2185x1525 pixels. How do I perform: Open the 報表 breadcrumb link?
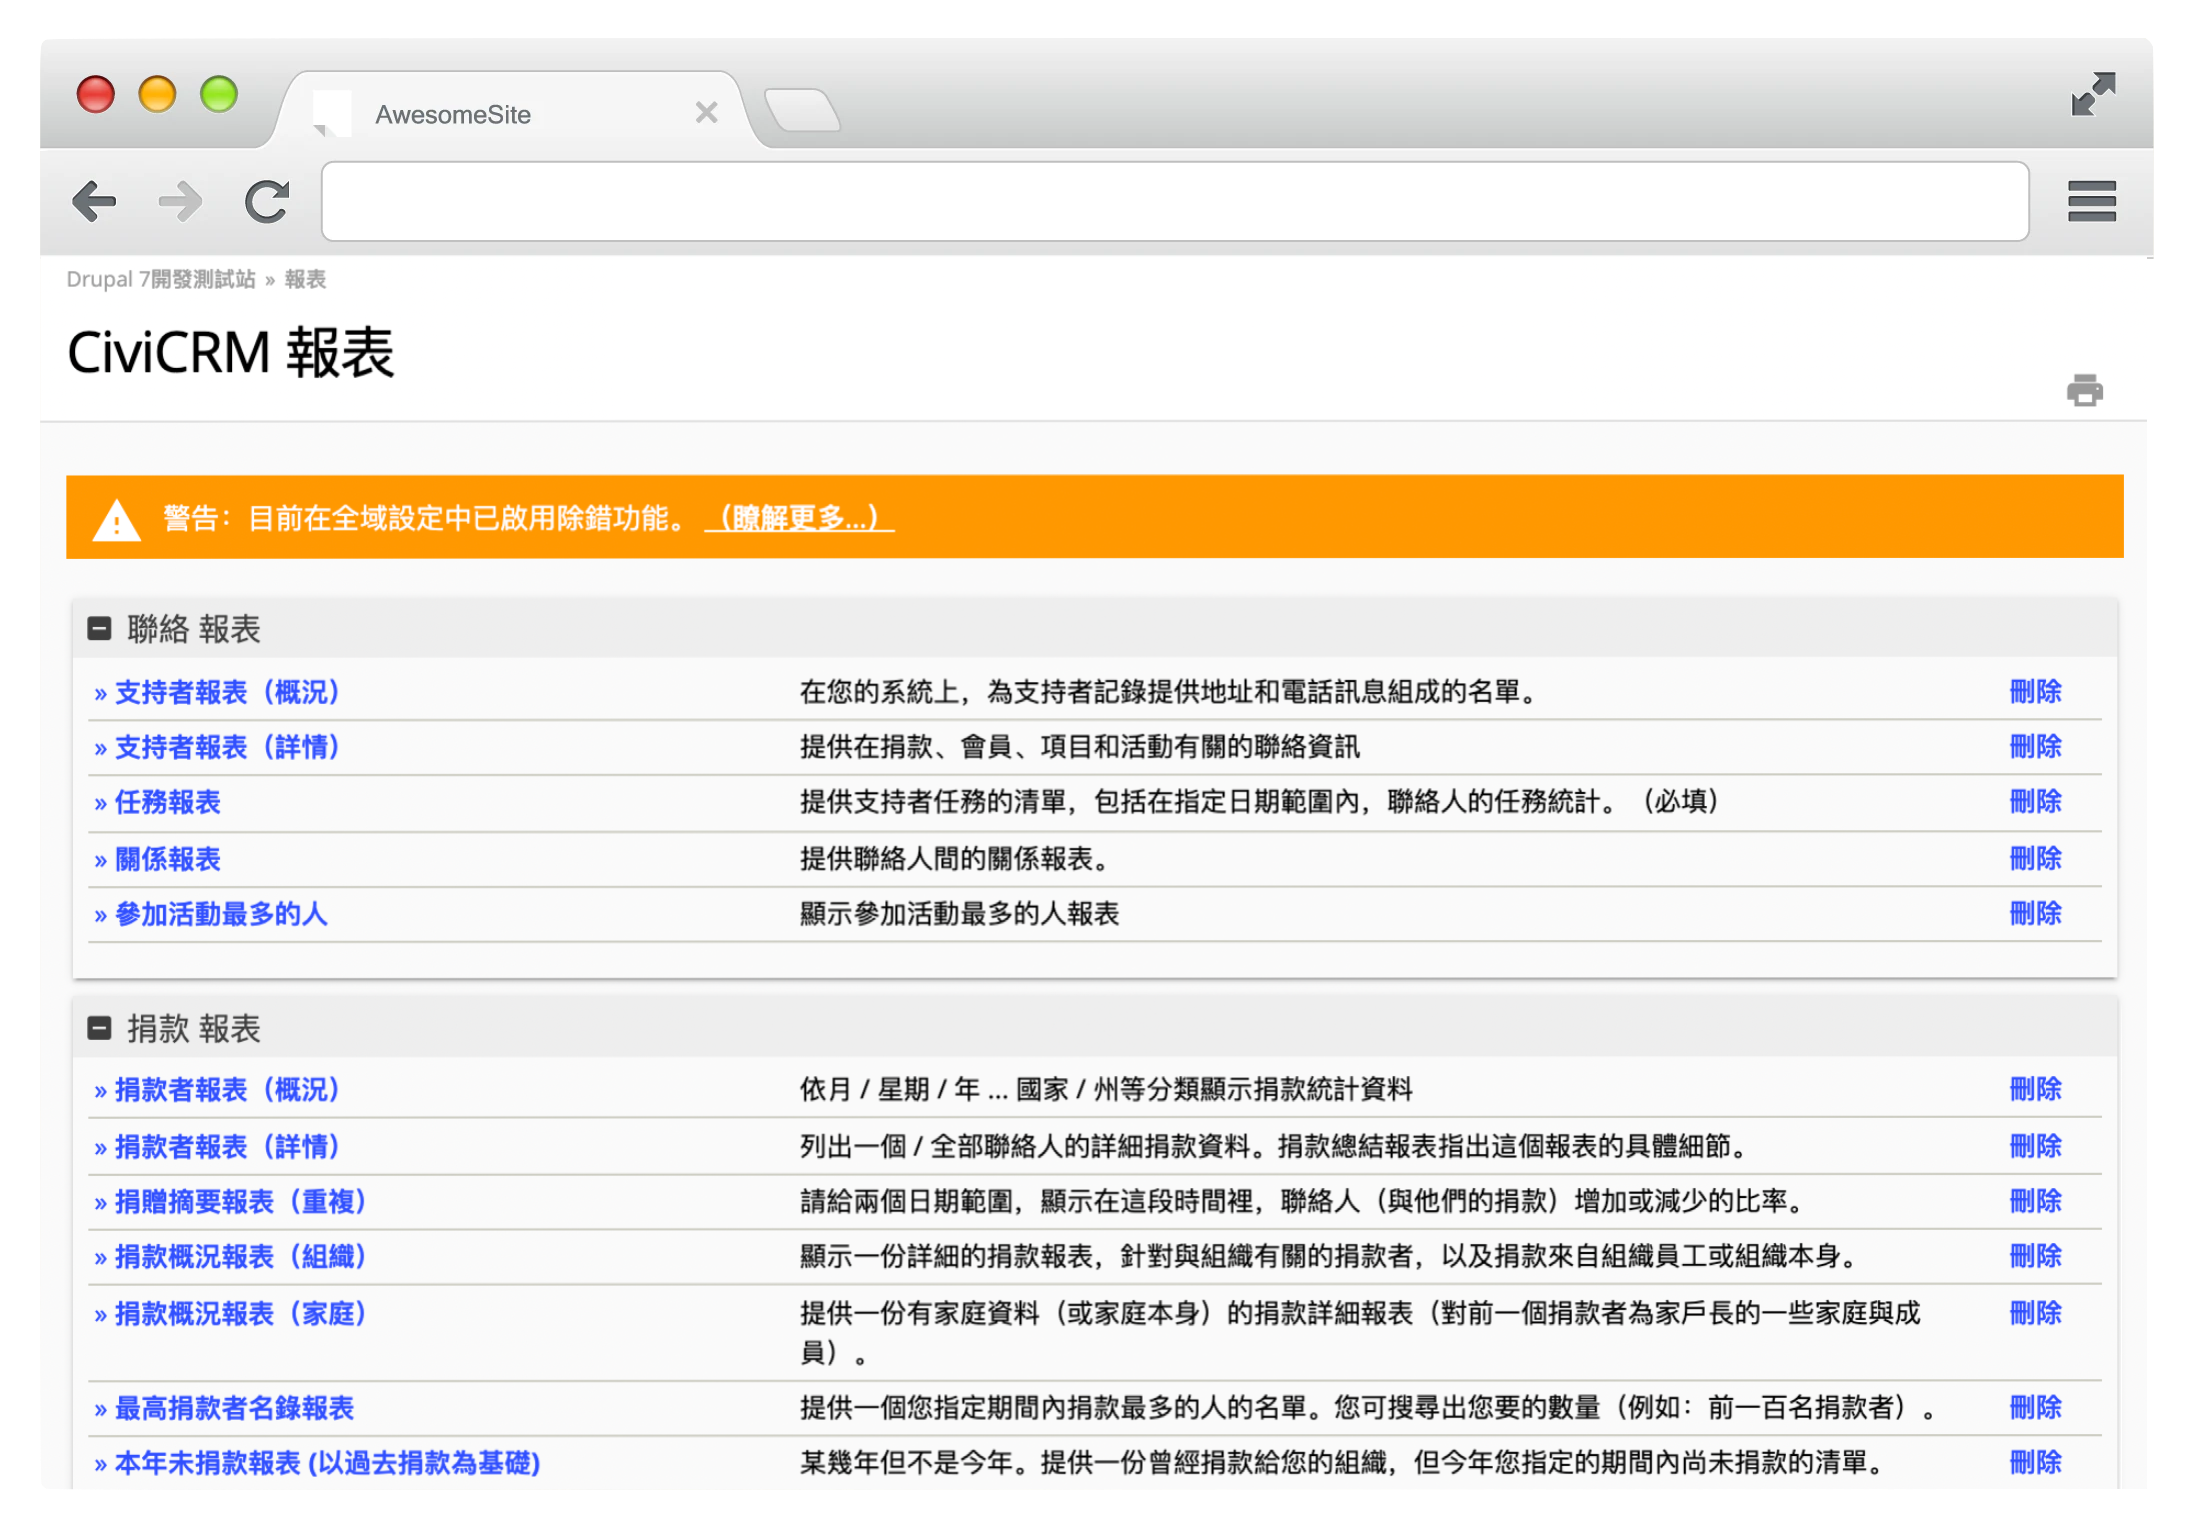[x=305, y=279]
